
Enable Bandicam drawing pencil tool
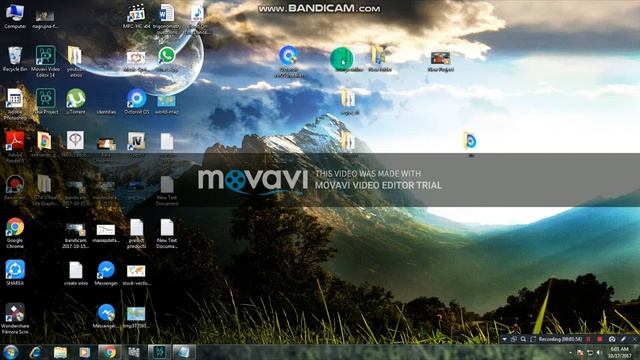coord(623,339)
